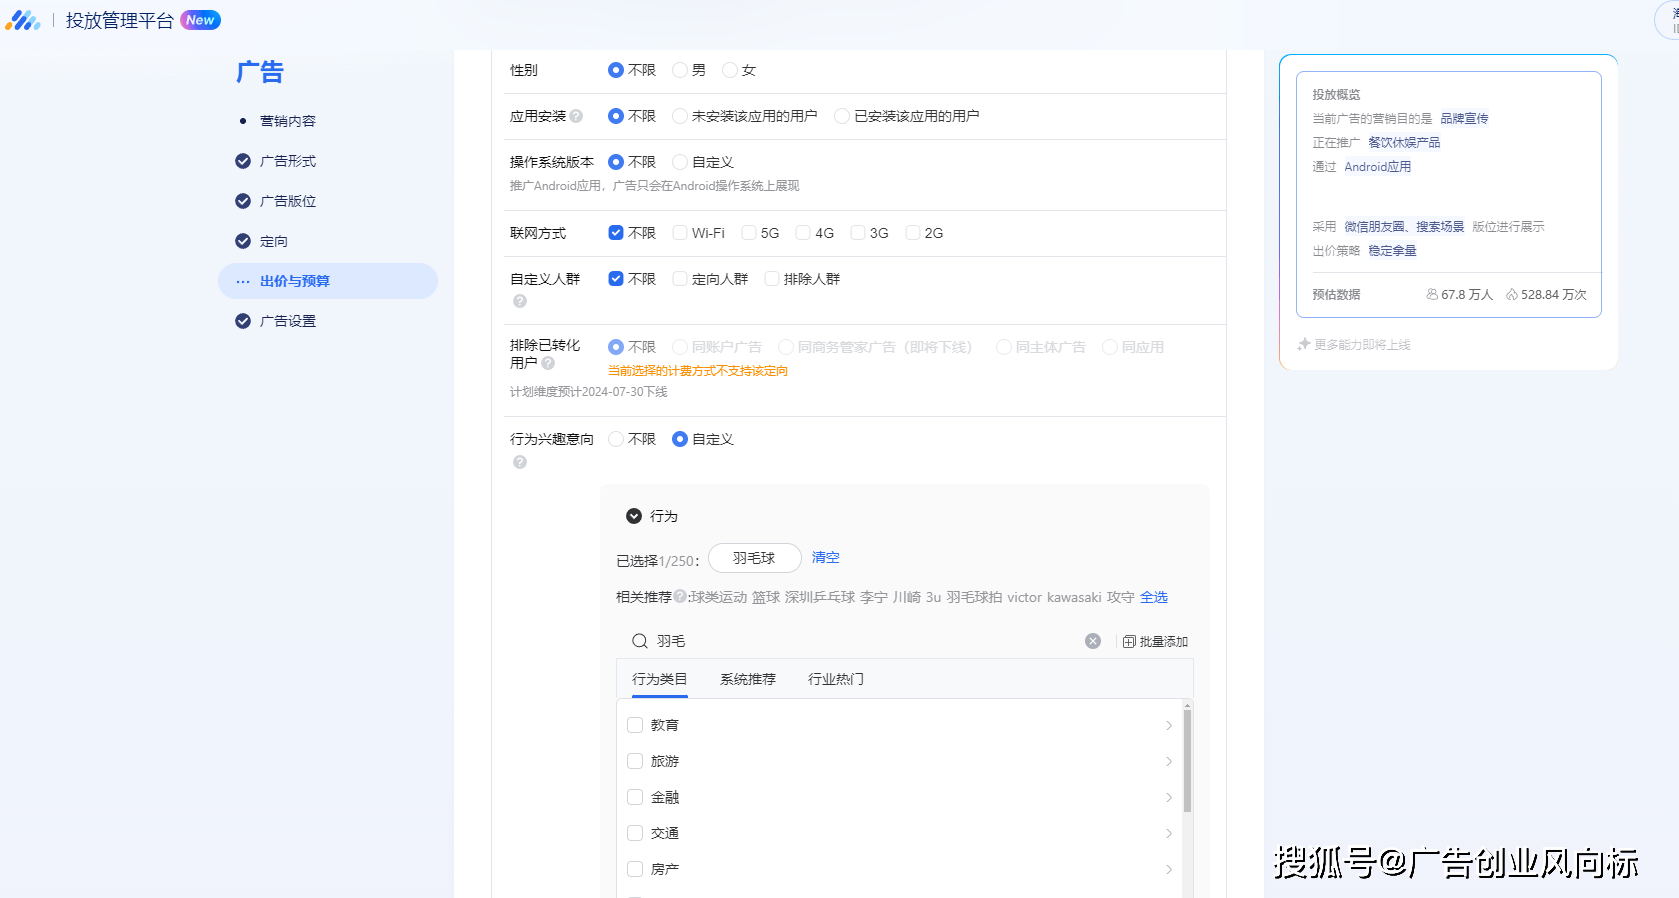The image size is (1679, 898).
Task: Enable the Wi-Fi network checkbox
Action: [x=680, y=233]
